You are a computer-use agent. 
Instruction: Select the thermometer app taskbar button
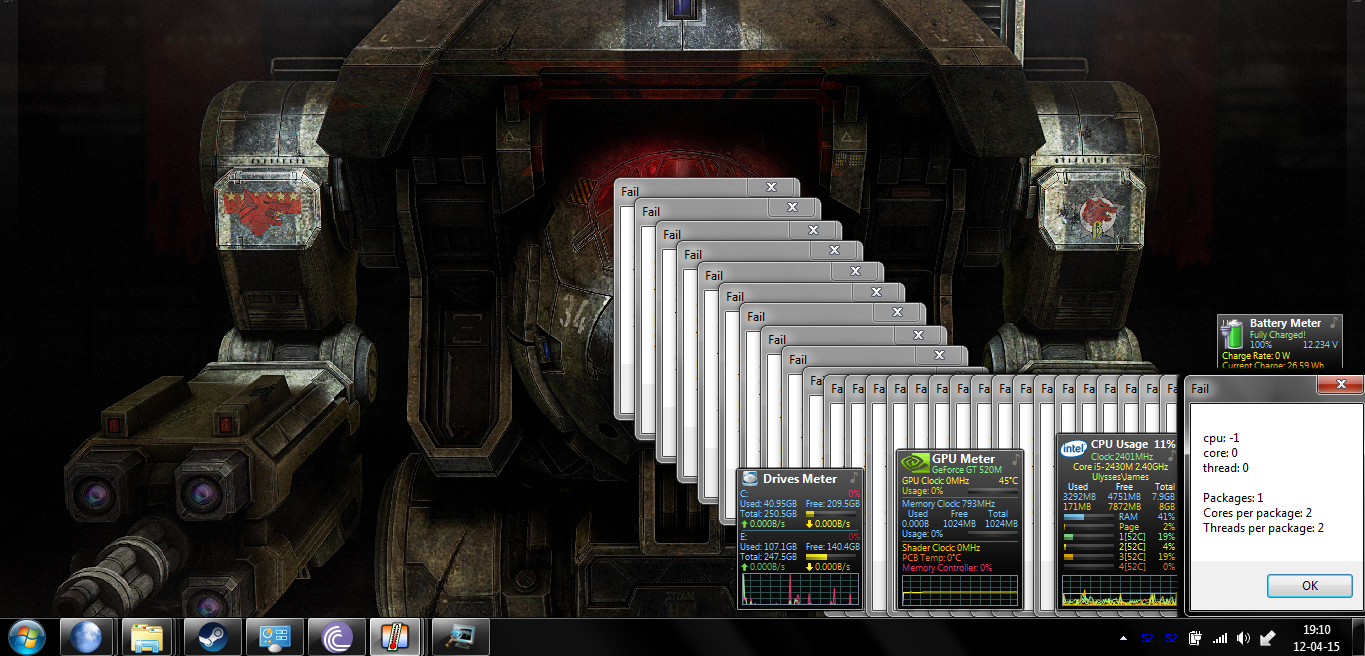click(x=395, y=637)
